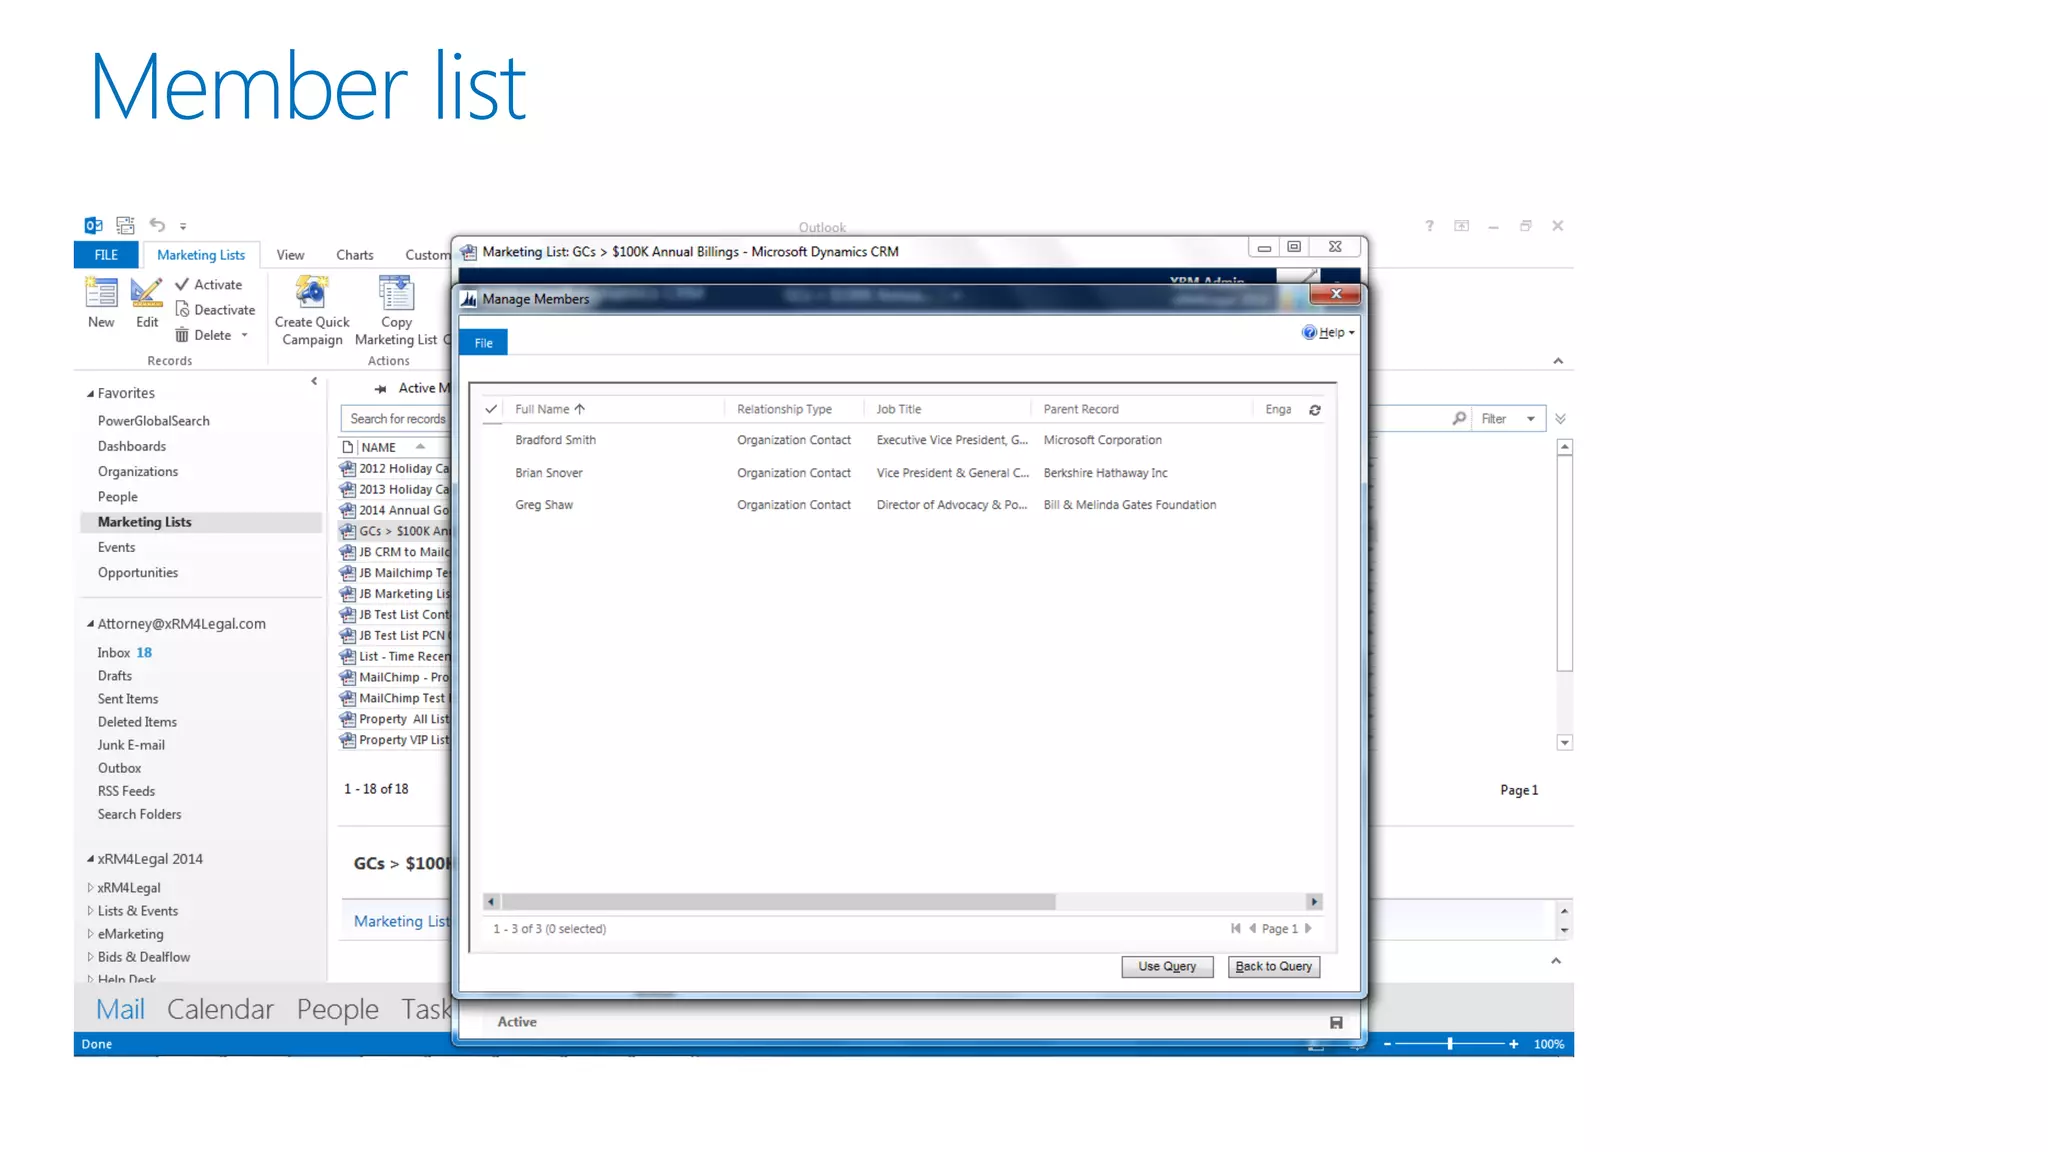Click the Search for records field
This screenshot has height=1152, width=2048.
(397, 419)
